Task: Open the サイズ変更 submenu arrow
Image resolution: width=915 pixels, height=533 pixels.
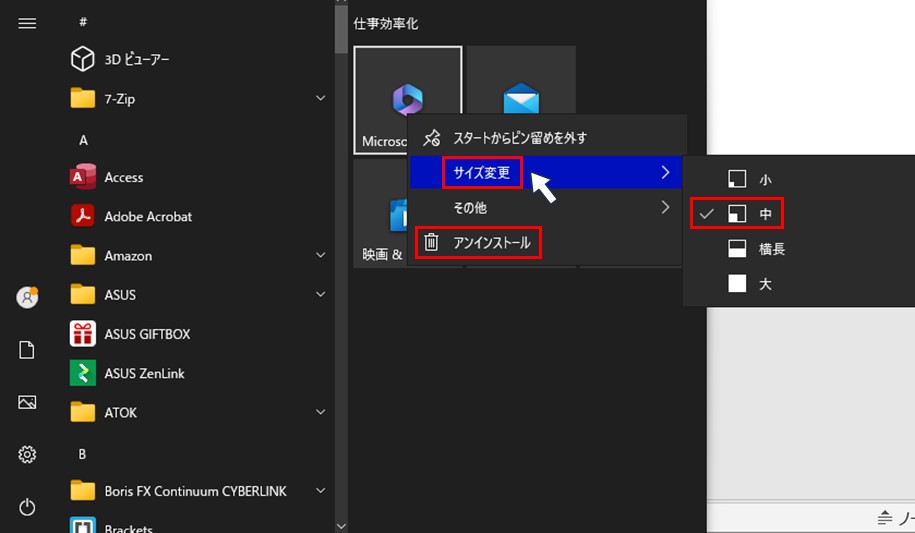Action: tap(665, 172)
